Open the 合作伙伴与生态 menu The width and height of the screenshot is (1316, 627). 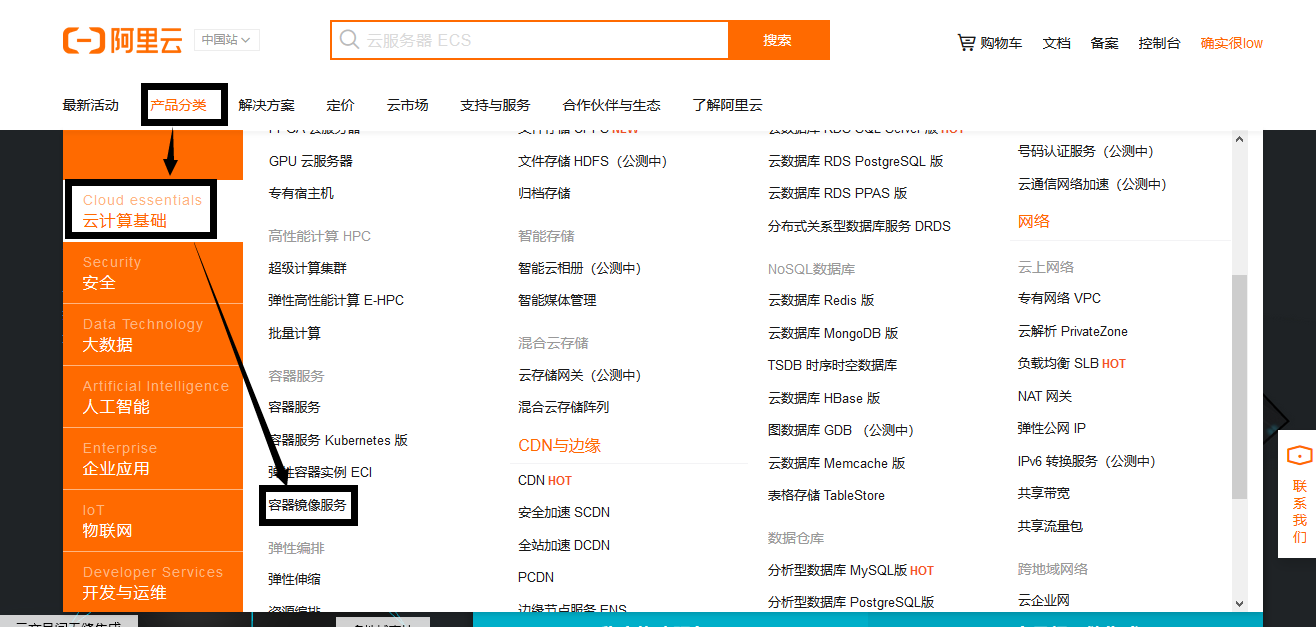(x=611, y=105)
